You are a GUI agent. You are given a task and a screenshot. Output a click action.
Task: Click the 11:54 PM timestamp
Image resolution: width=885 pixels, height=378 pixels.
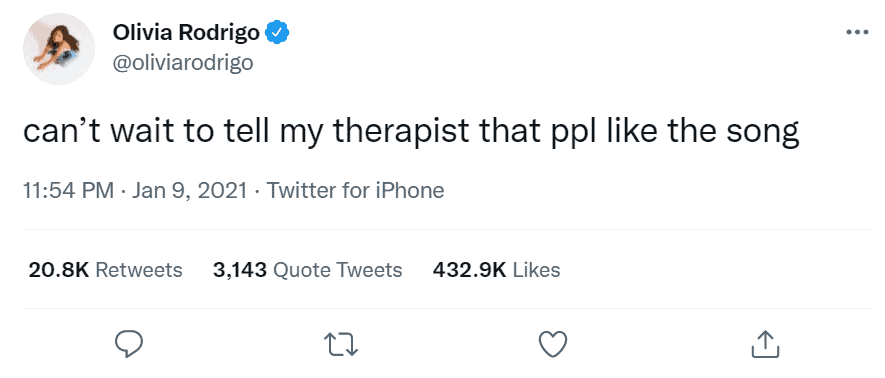[x=68, y=191]
